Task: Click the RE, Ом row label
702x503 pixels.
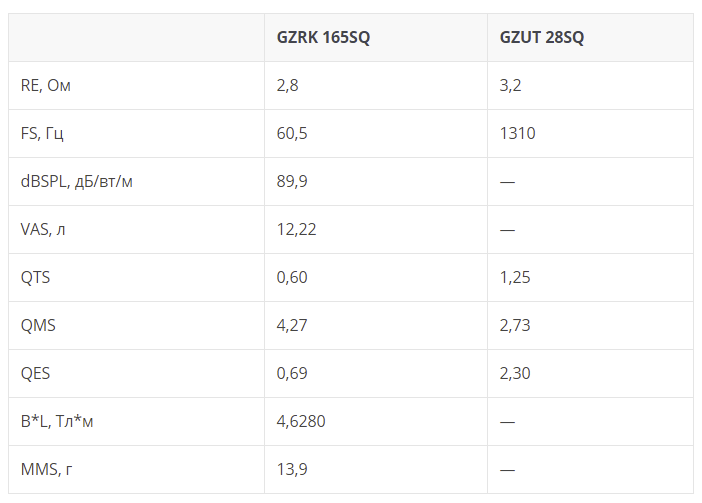Action: (46, 85)
